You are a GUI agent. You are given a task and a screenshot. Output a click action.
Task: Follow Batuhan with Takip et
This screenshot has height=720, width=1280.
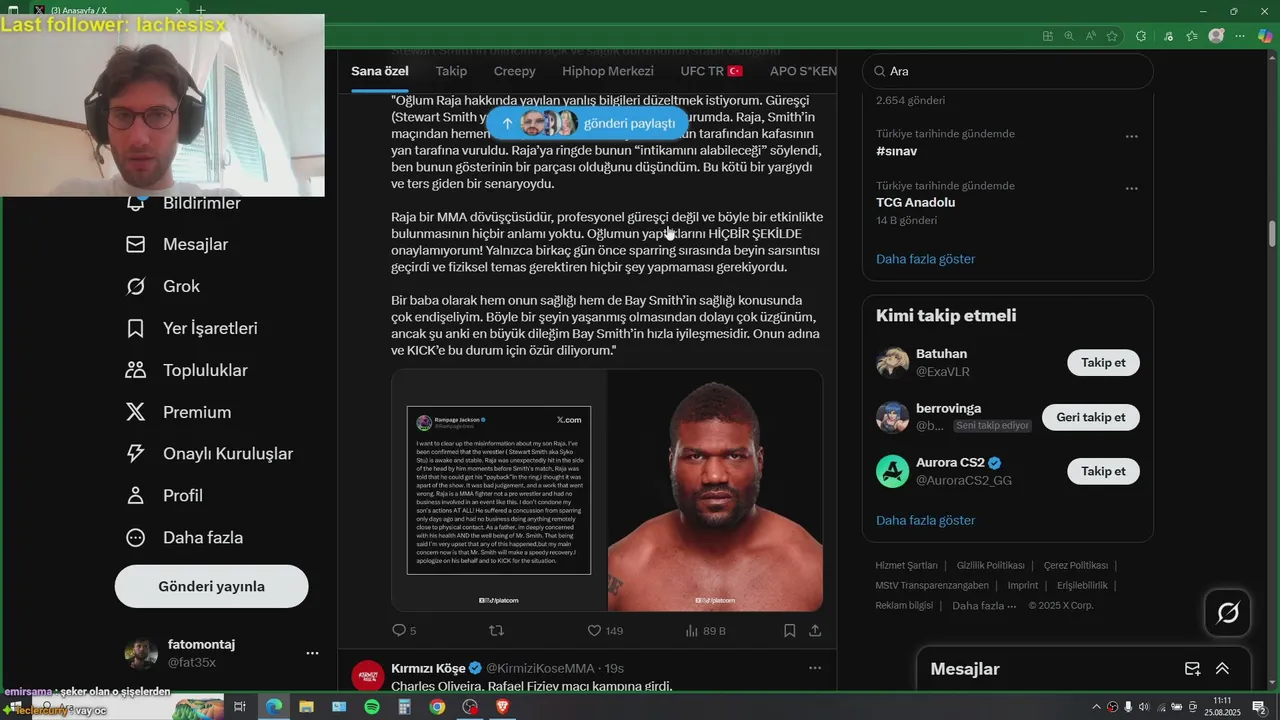(1103, 363)
